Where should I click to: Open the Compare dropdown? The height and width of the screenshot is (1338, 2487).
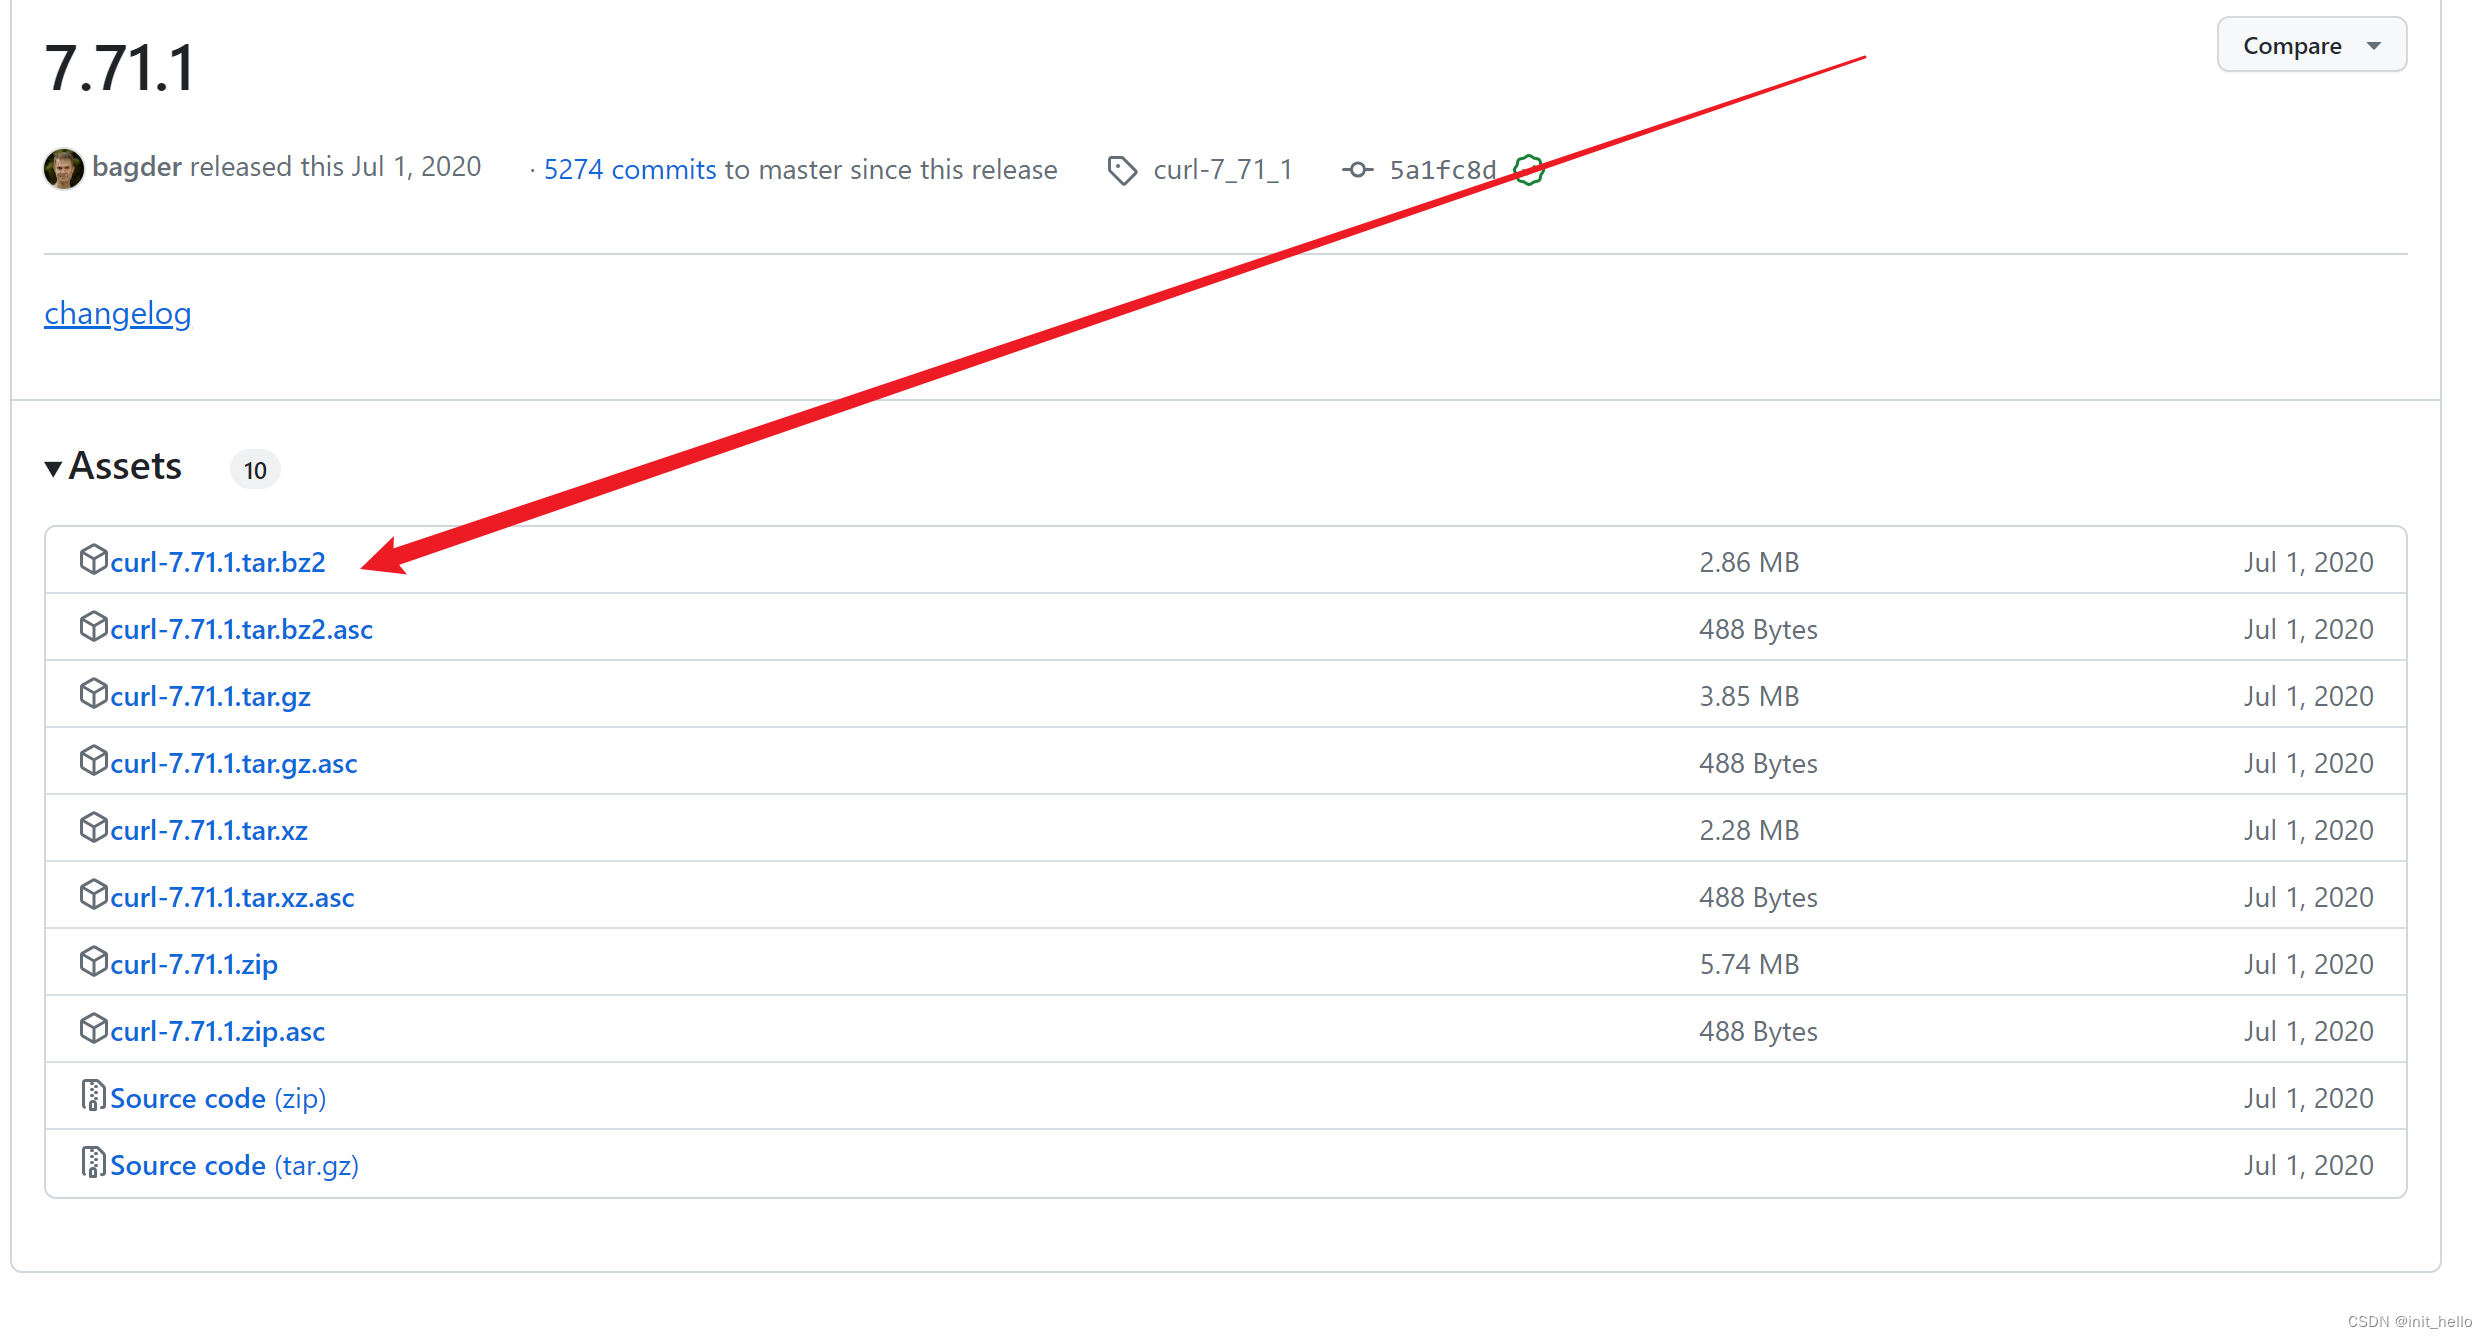(x=2311, y=45)
